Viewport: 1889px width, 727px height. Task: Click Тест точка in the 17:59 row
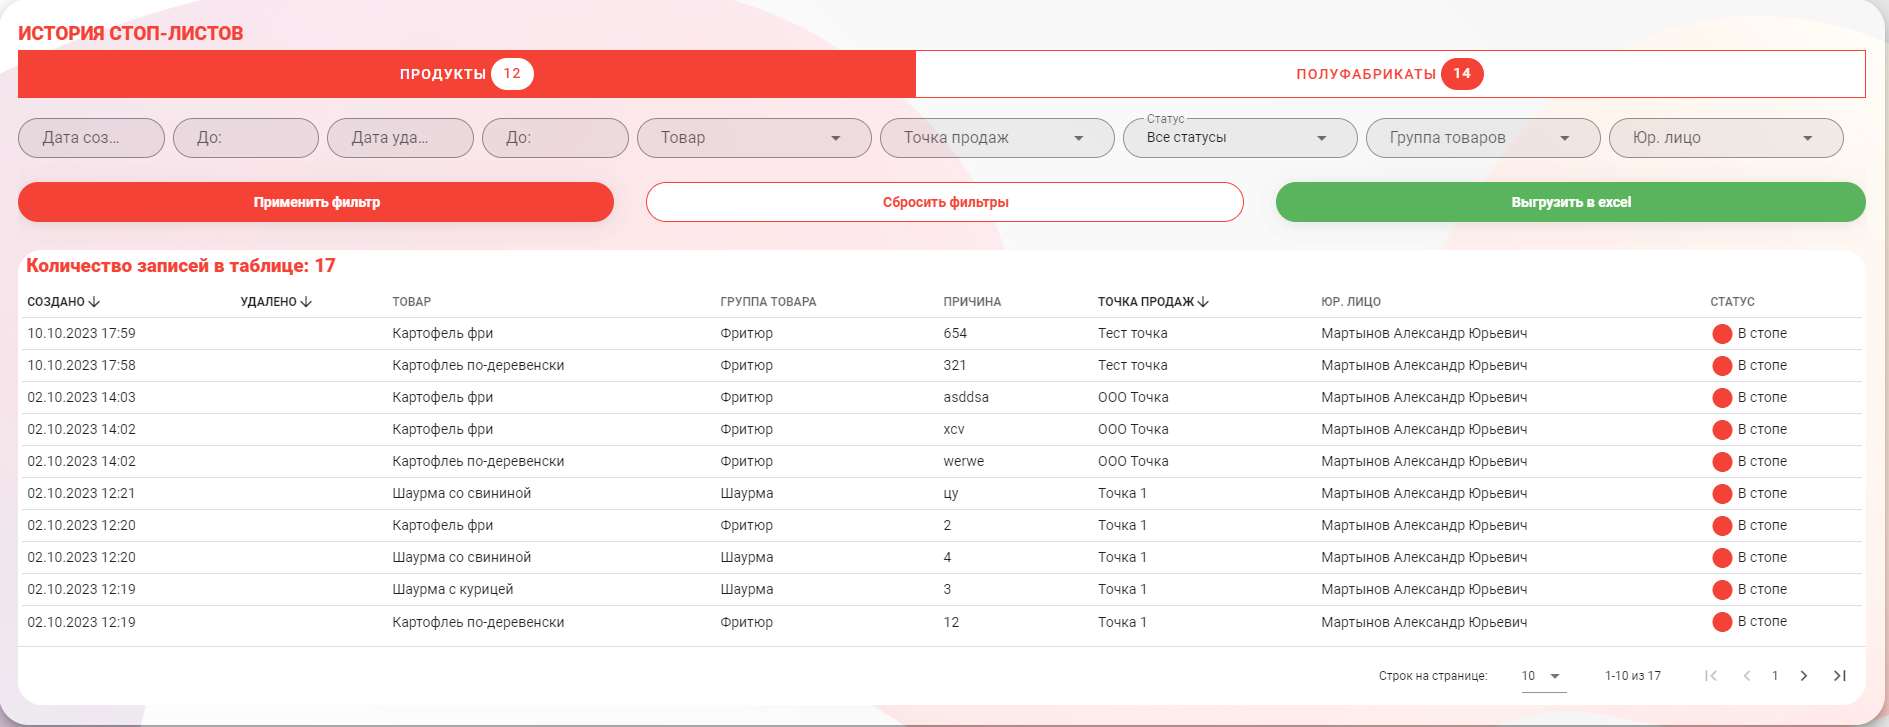1133,334
